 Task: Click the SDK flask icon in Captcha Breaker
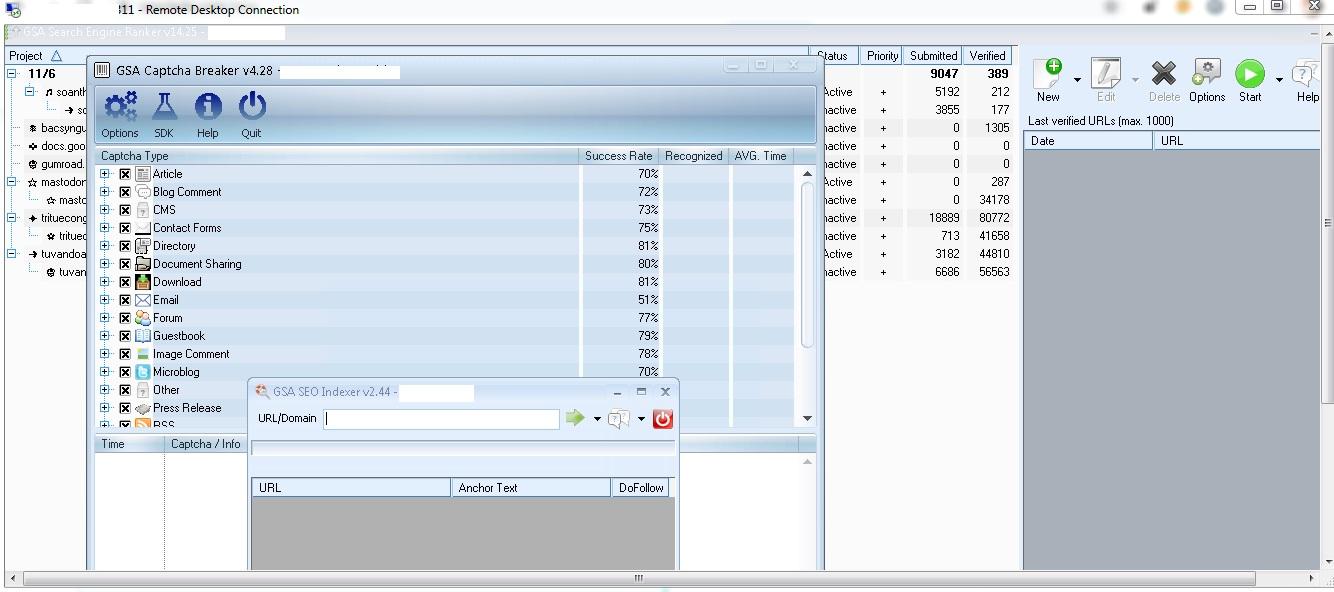(164, 104)
